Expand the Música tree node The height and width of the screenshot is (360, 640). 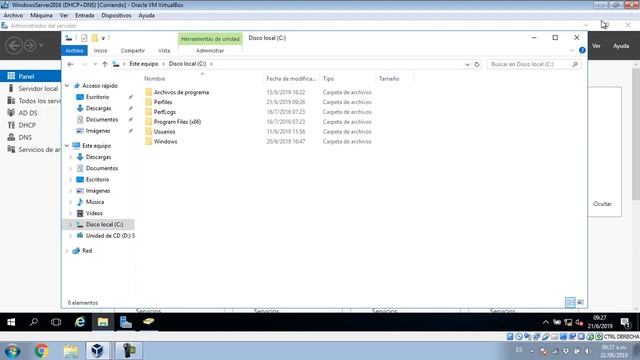pos(71,202)
